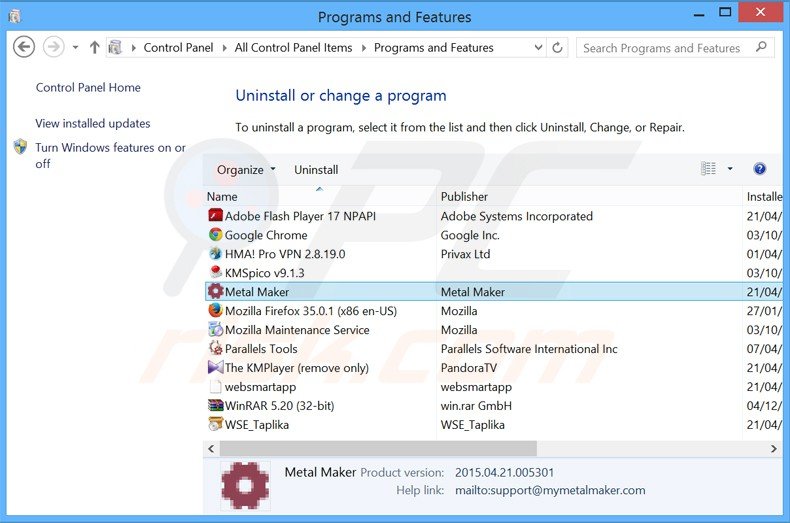Image resolution: width=790 pixels, height=523 pixels.
Task: Expand arrow before Control Panel breadcrumb
Action: [x=134, y=48]
